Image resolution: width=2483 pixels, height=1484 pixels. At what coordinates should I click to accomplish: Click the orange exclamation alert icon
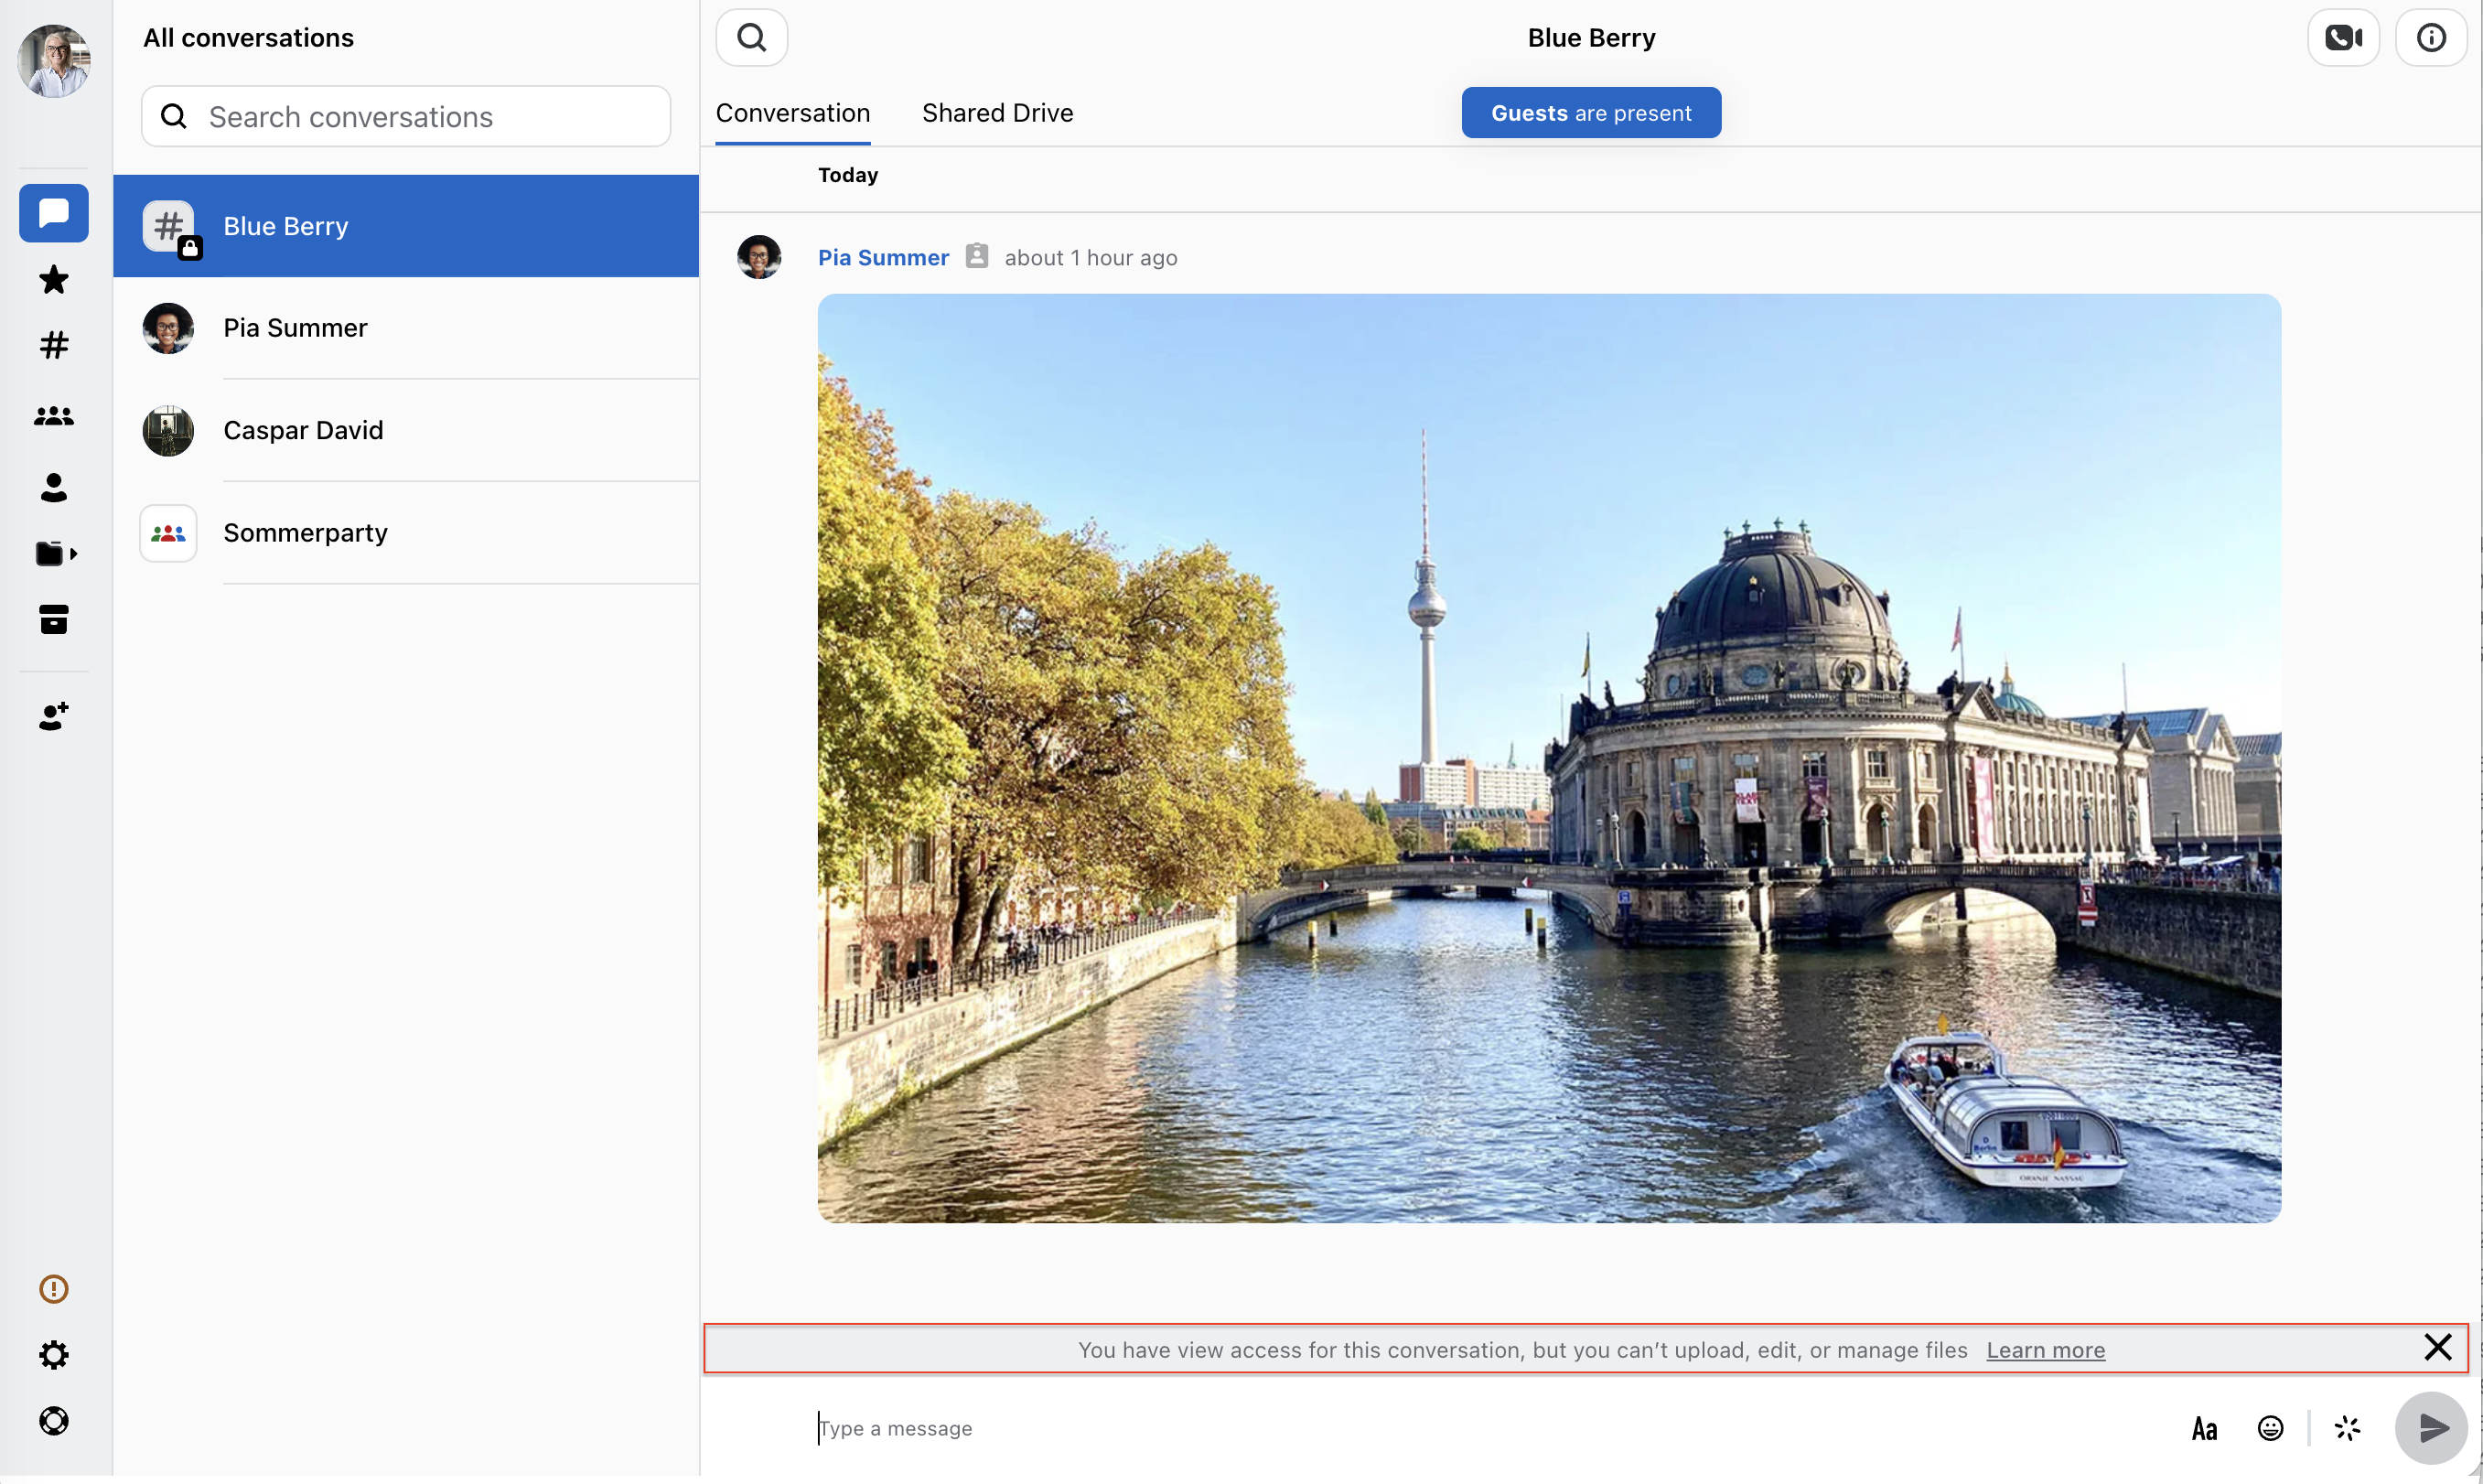(54, 1289)
